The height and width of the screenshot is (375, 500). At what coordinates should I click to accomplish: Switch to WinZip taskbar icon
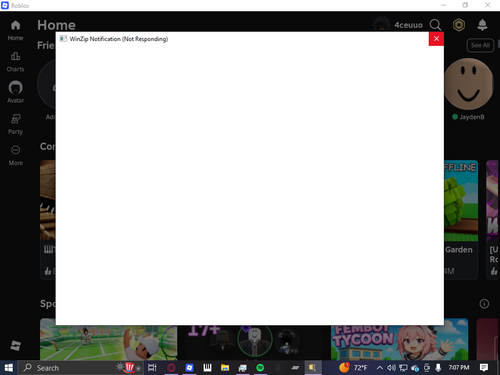(312, 368)
